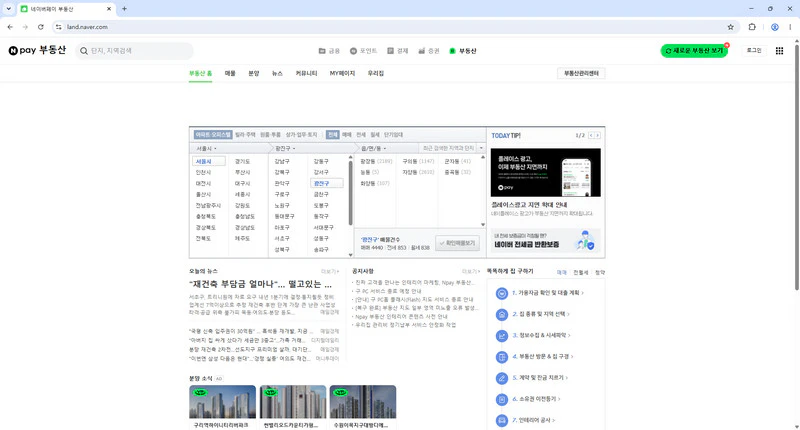This screenshot has width=800, height=430.
Task: Bookmark this page with the star icon
Action: pos(730,27)
